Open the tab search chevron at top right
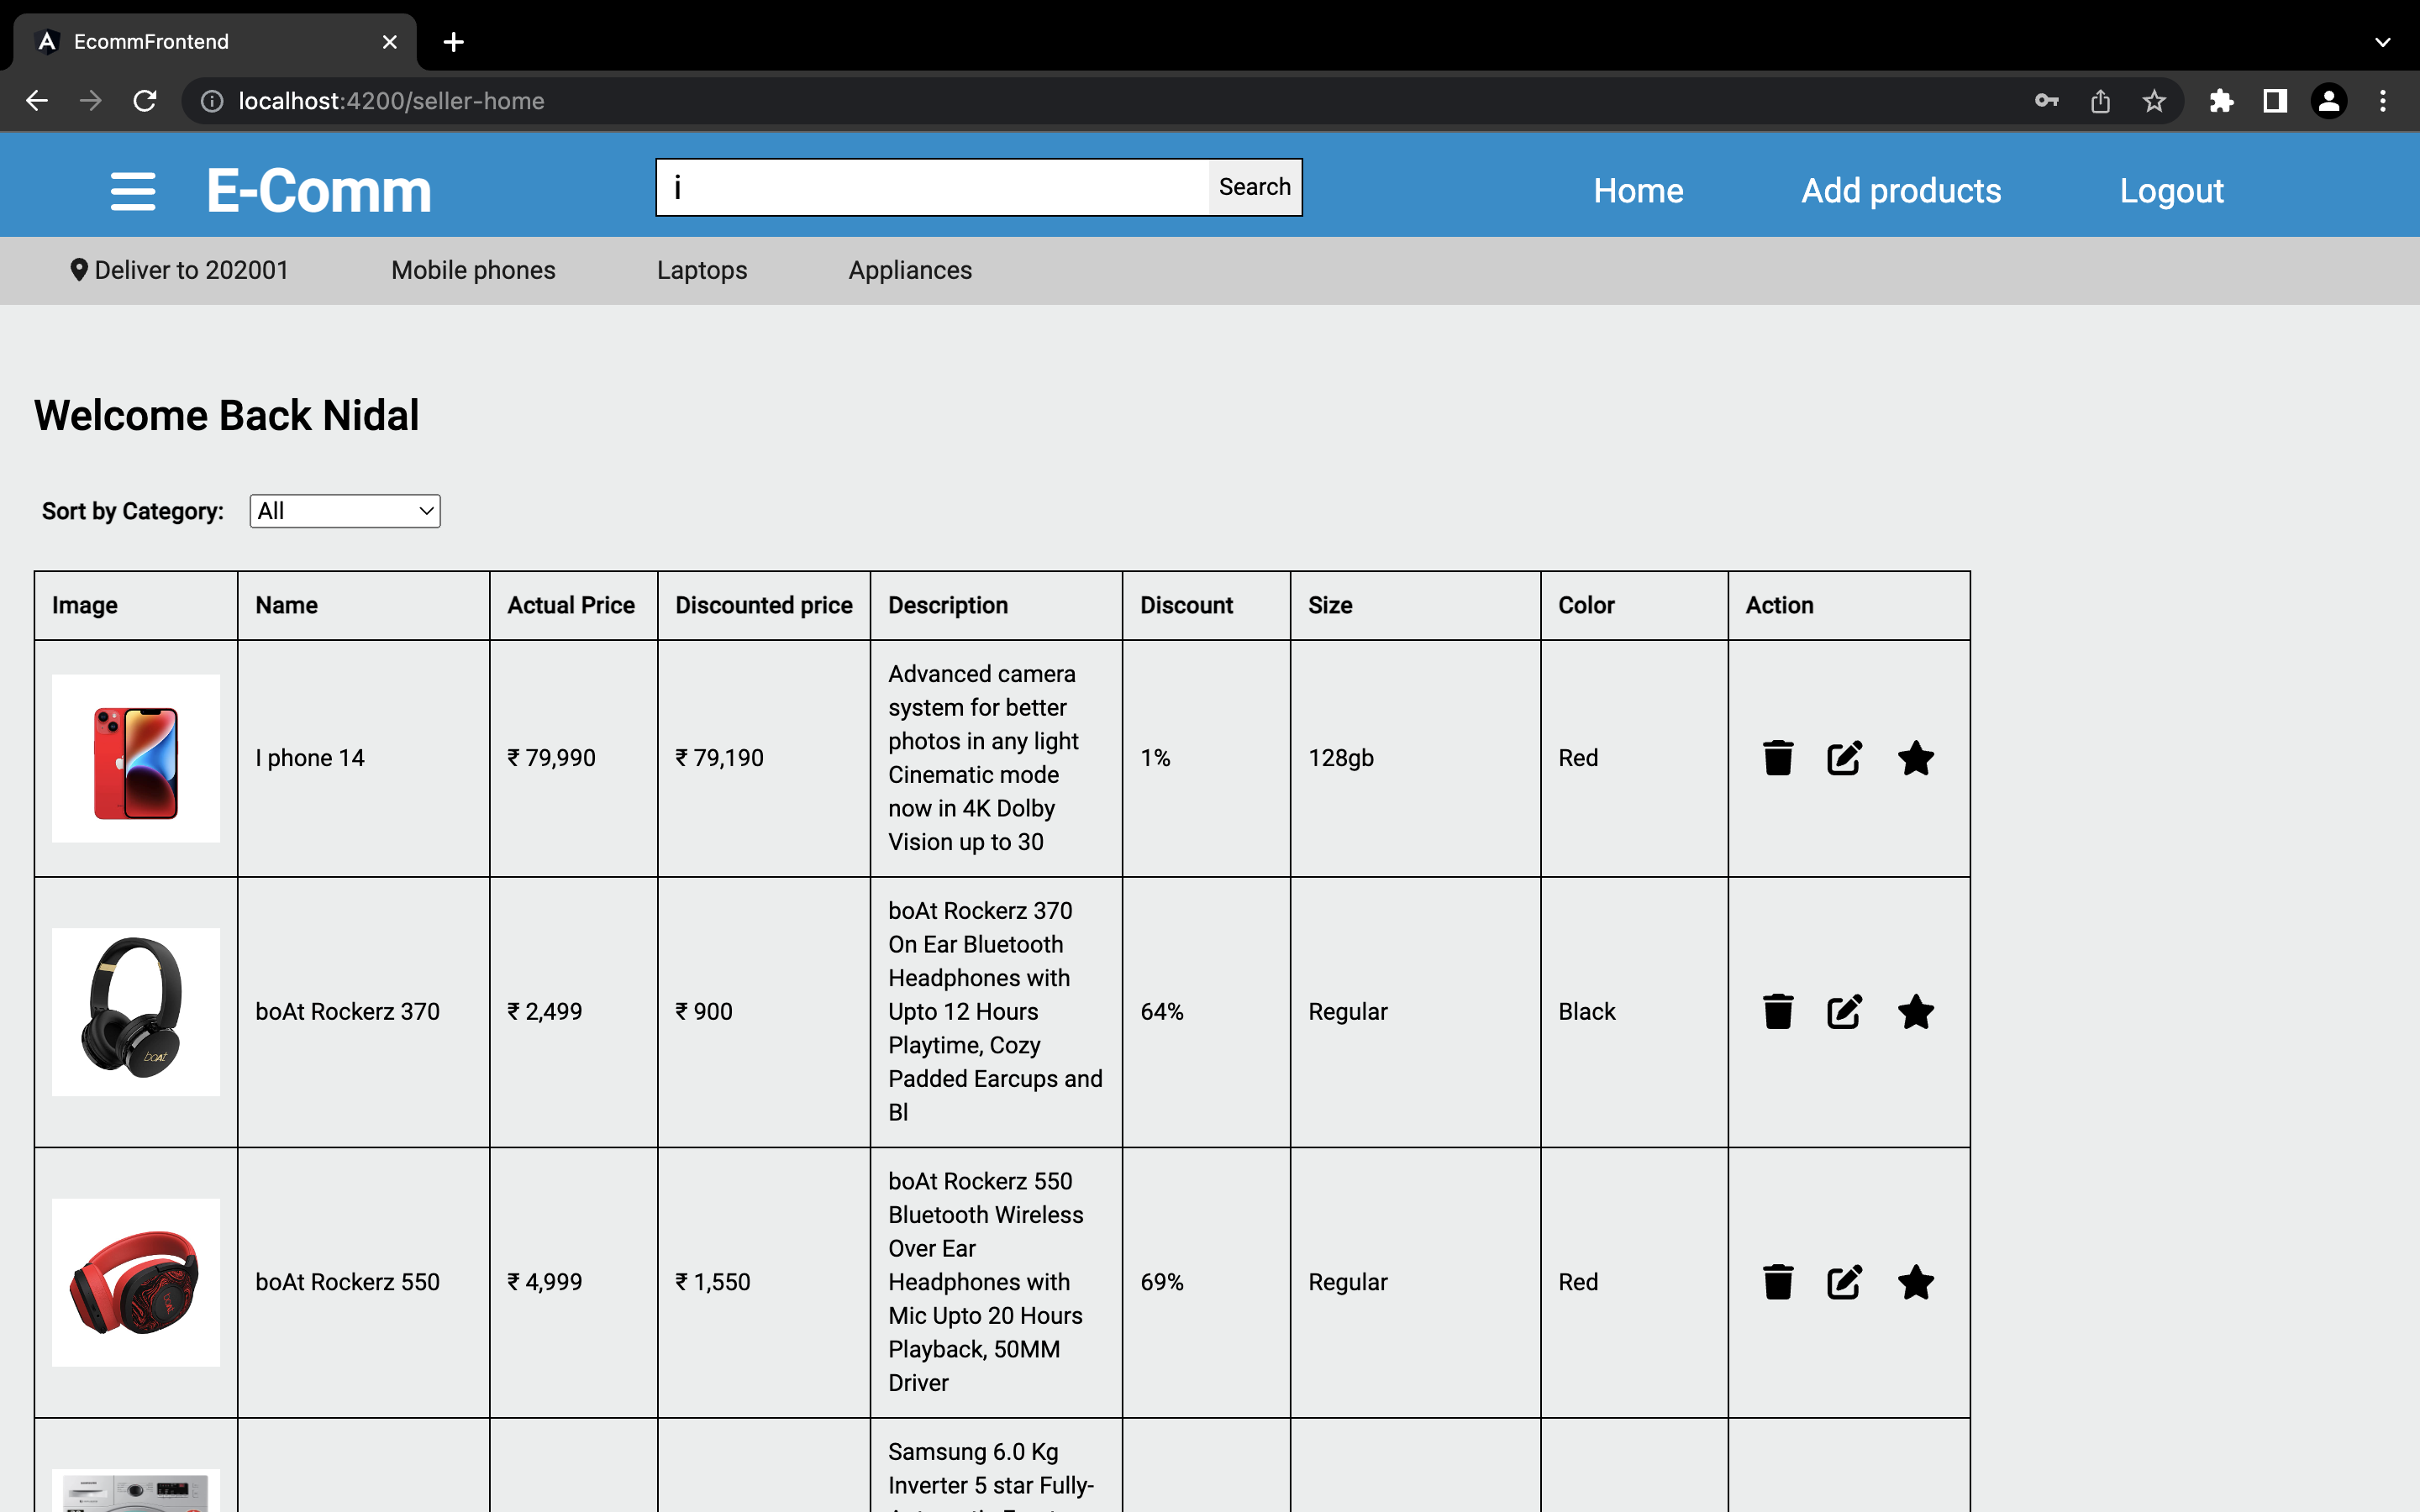This screenshot has height=1512, width=2420. pos(2383,42)
